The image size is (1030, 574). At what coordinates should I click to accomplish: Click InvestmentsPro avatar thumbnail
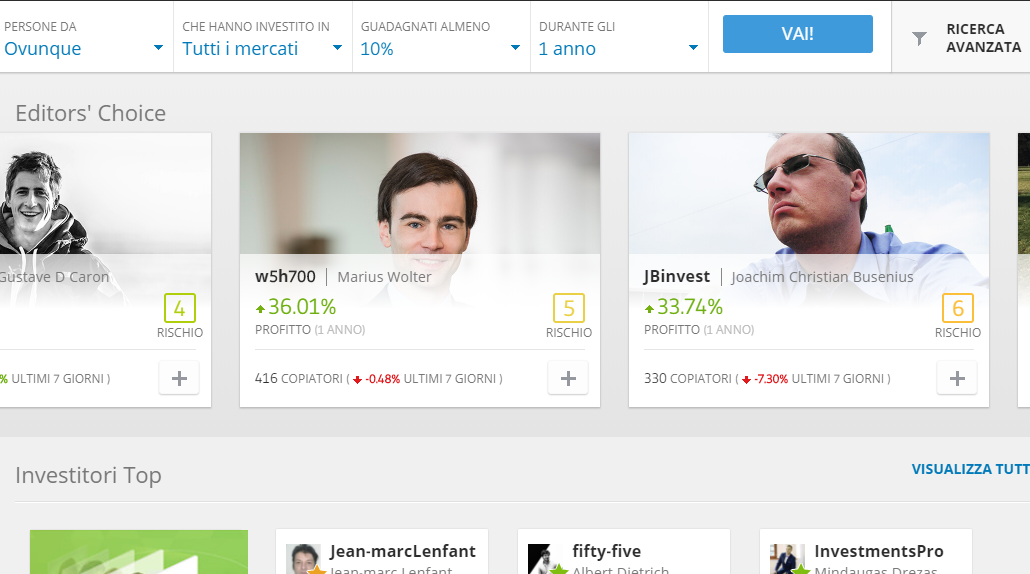(788, 559)
